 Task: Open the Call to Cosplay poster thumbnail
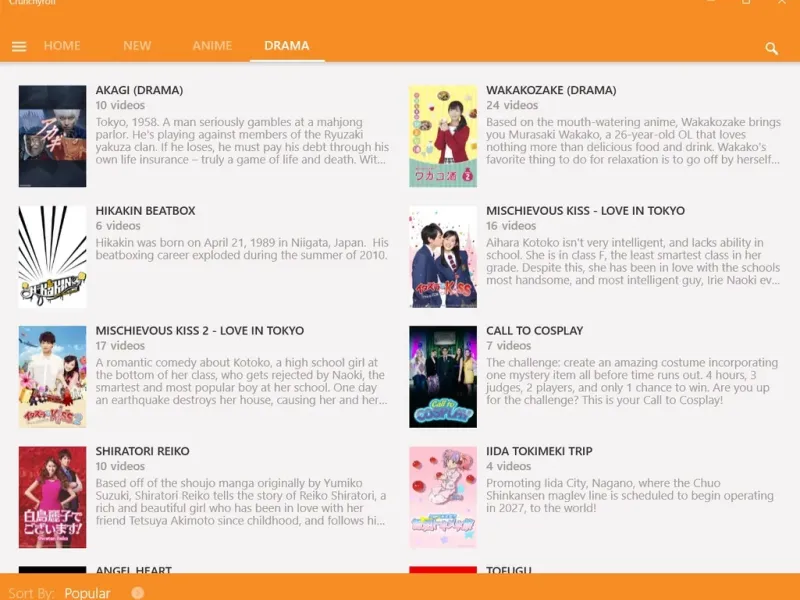pyautogui.click(x=443, y=377)
